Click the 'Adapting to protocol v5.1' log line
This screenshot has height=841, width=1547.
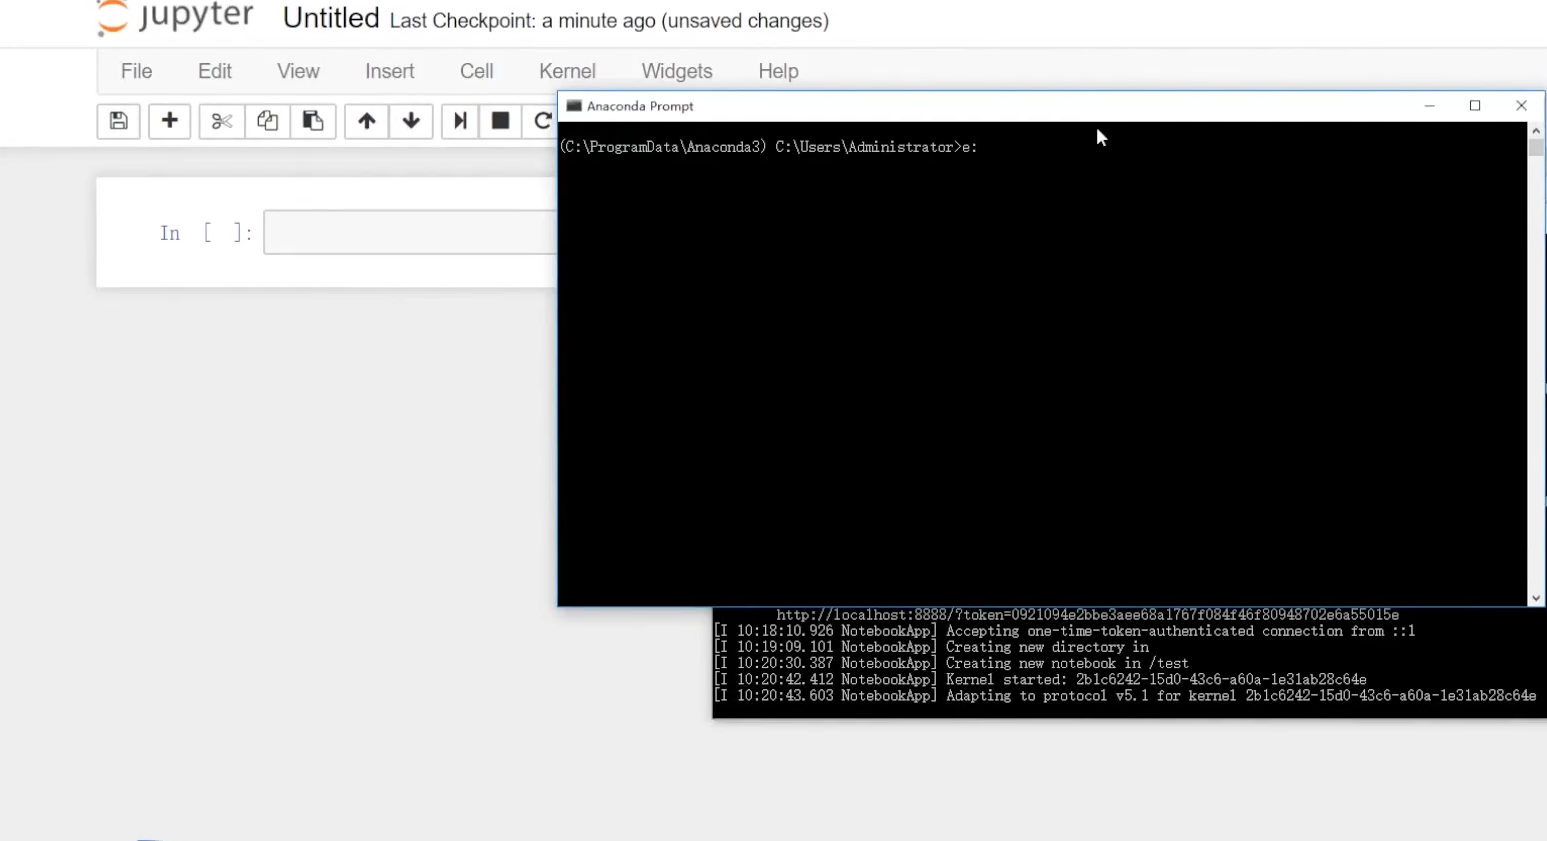point(1125,696)
